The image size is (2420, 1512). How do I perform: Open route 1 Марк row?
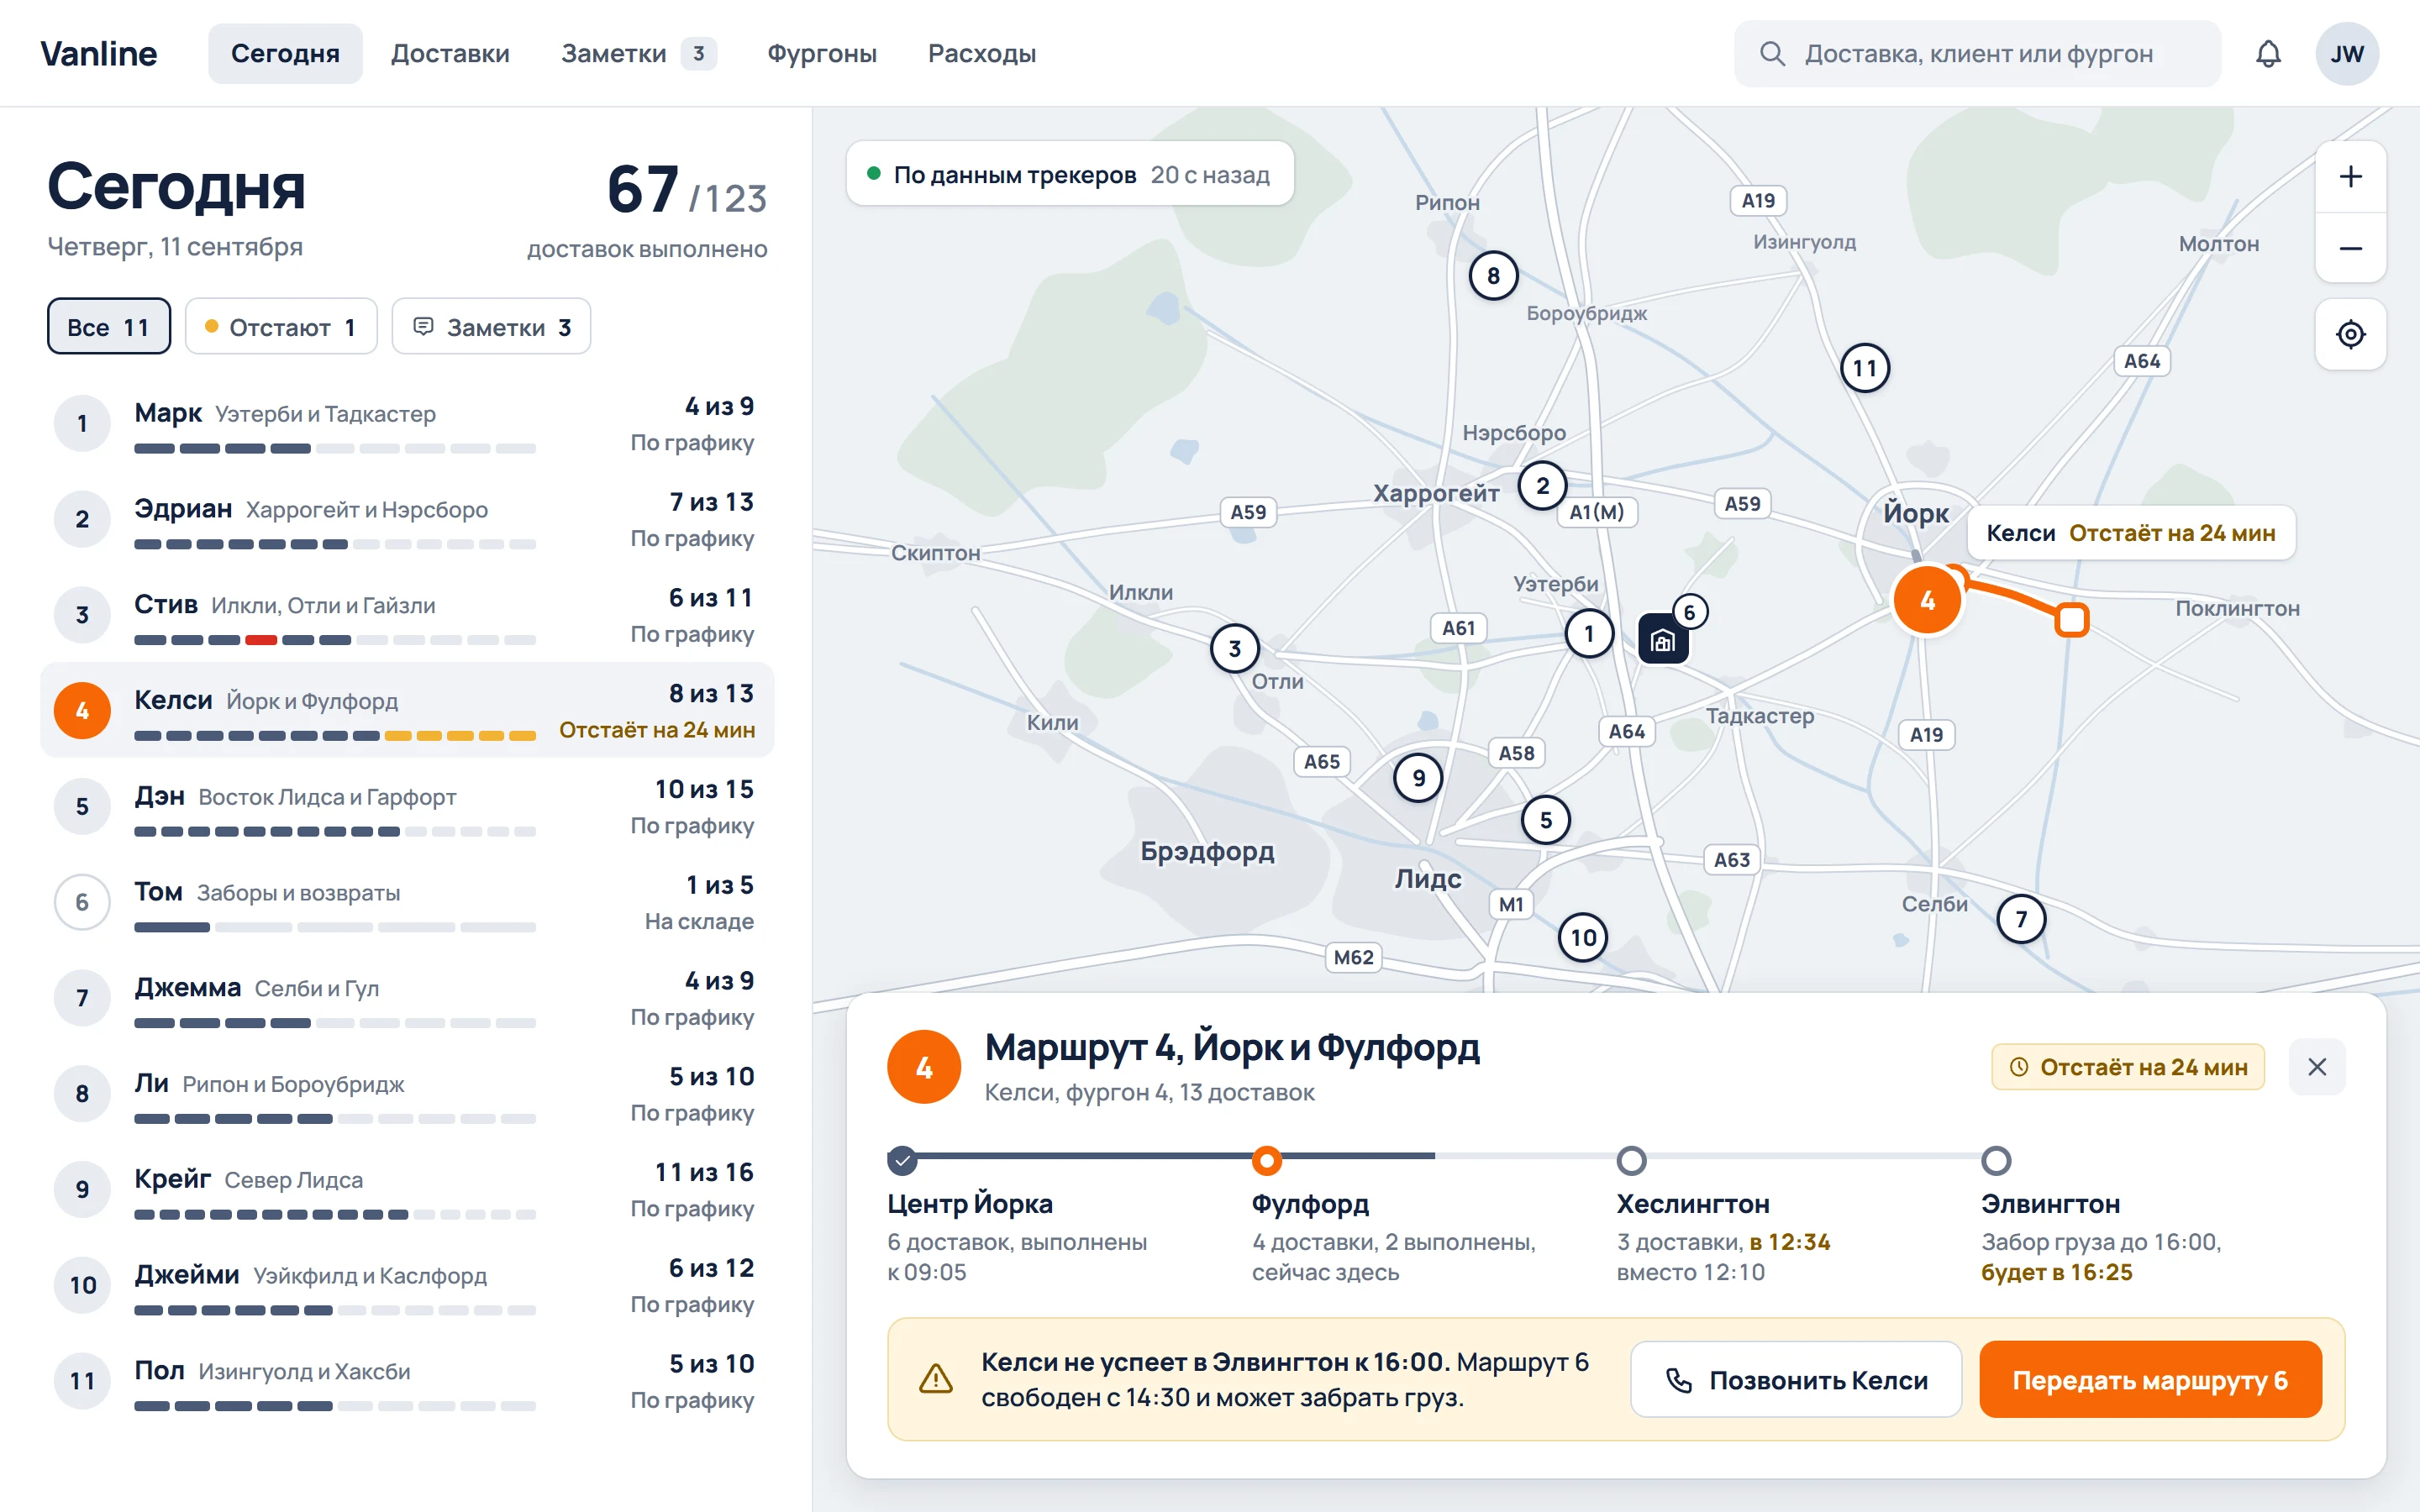pyautogui.click(x=407, y=424)
